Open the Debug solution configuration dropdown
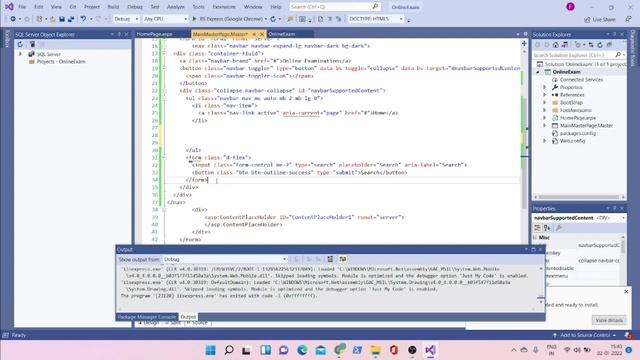The image size is (640, 360). coord(126,19)
